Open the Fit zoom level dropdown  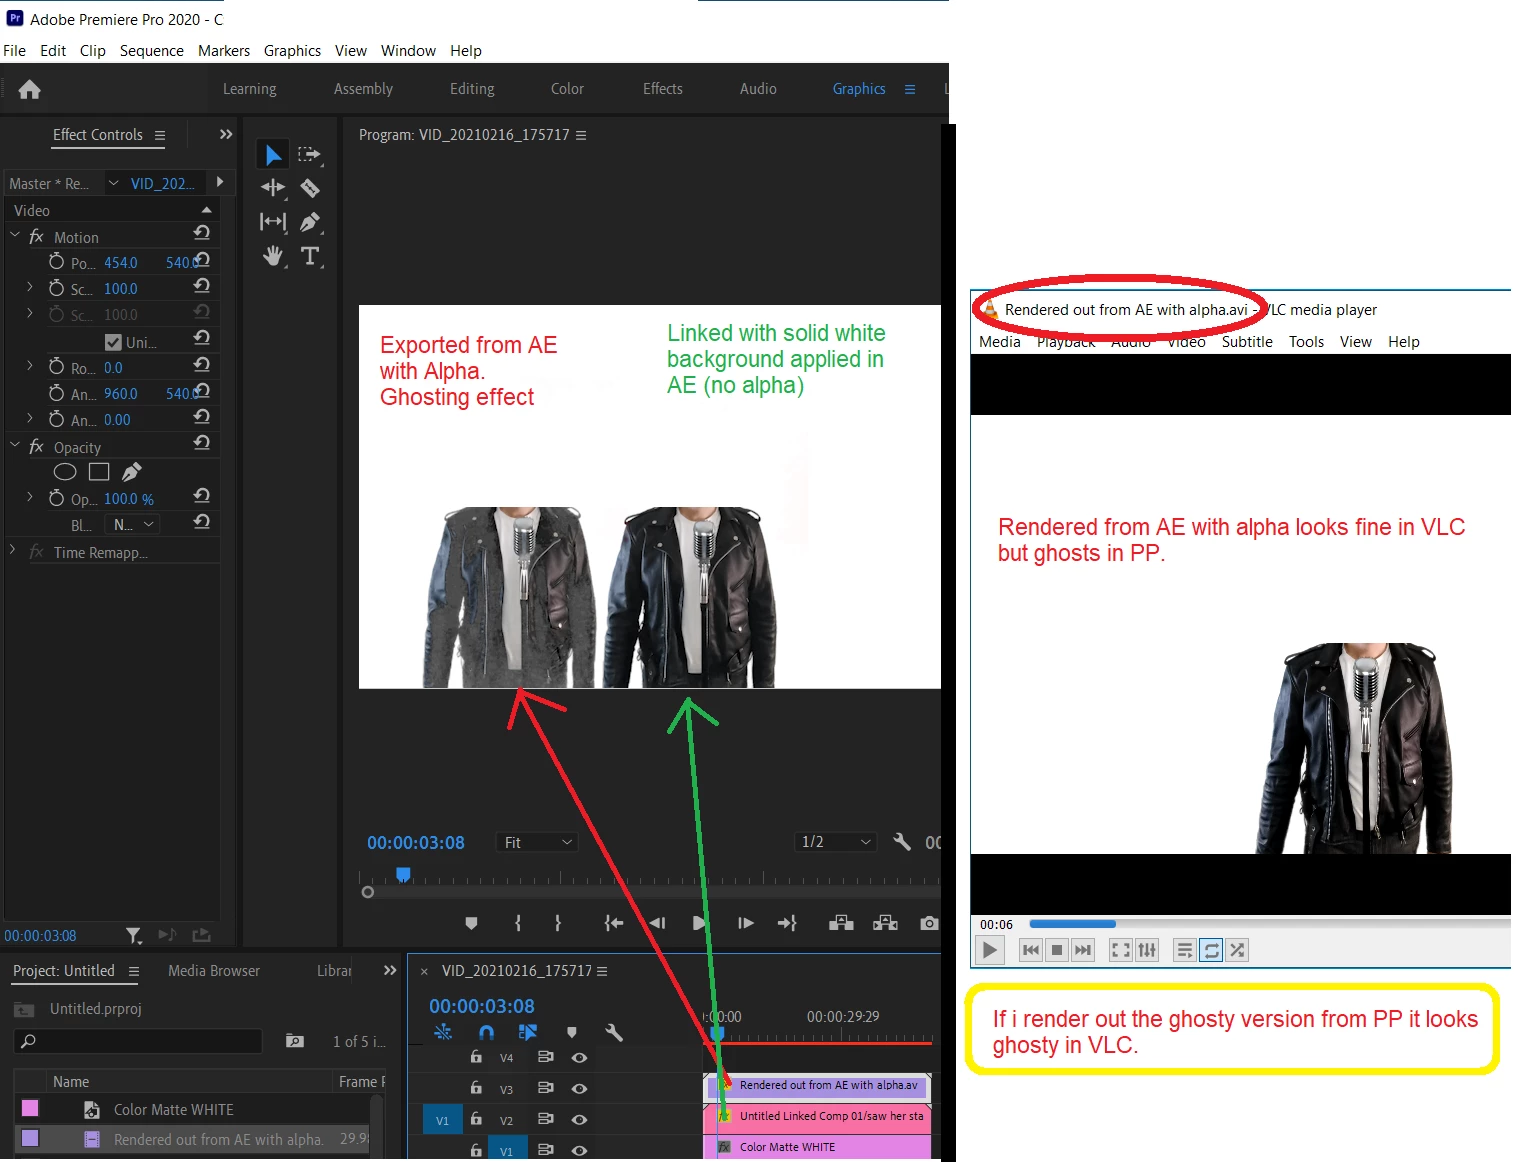[x=538, y=842]
